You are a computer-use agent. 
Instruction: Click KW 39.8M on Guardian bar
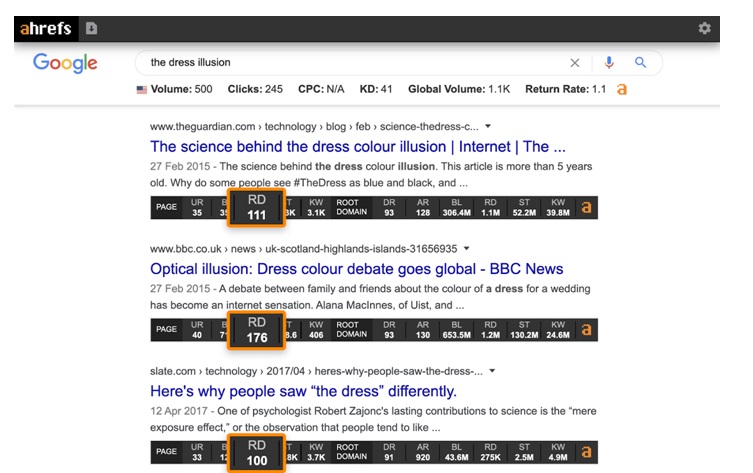pos(558,207)
